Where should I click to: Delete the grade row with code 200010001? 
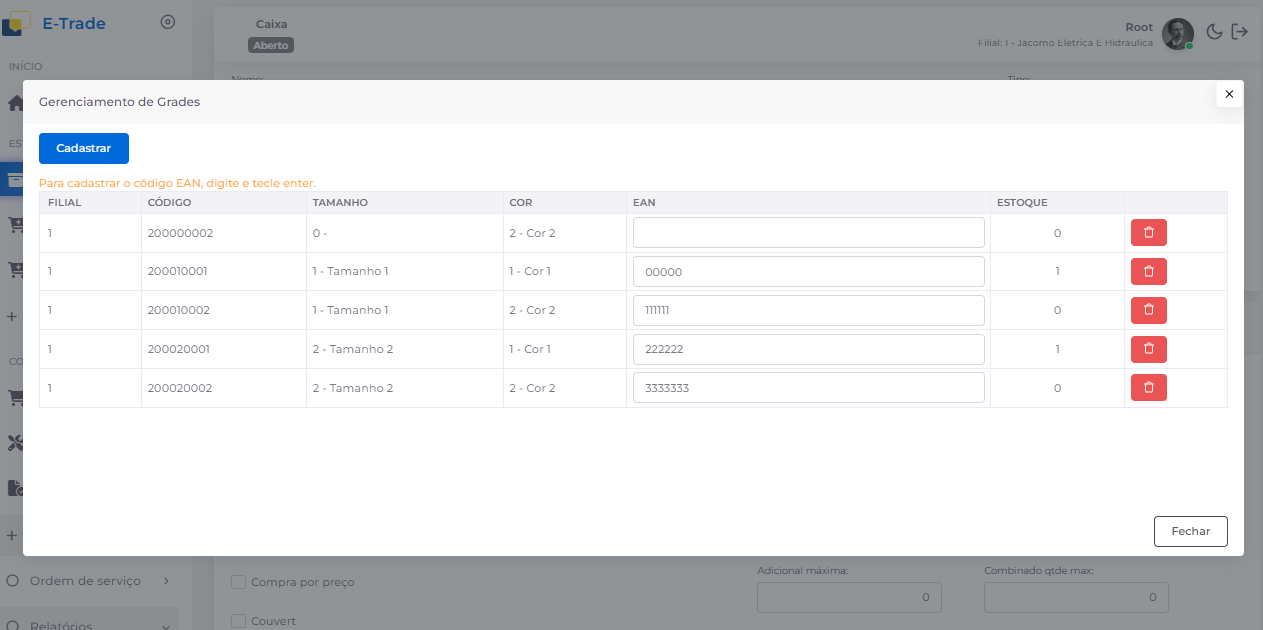[x=1148, y=272]
